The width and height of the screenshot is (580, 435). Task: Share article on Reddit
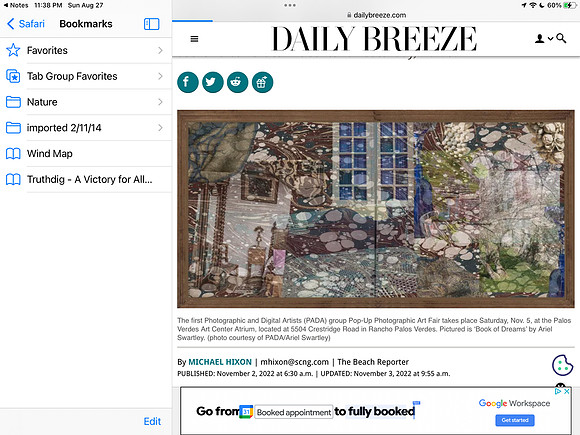point(237,82)
